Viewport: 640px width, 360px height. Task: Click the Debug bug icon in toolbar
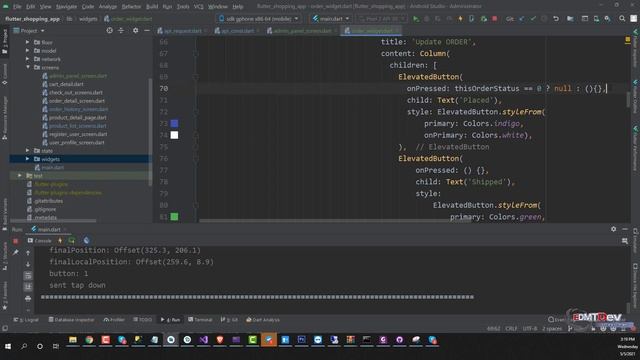click(x=427, y=19)
